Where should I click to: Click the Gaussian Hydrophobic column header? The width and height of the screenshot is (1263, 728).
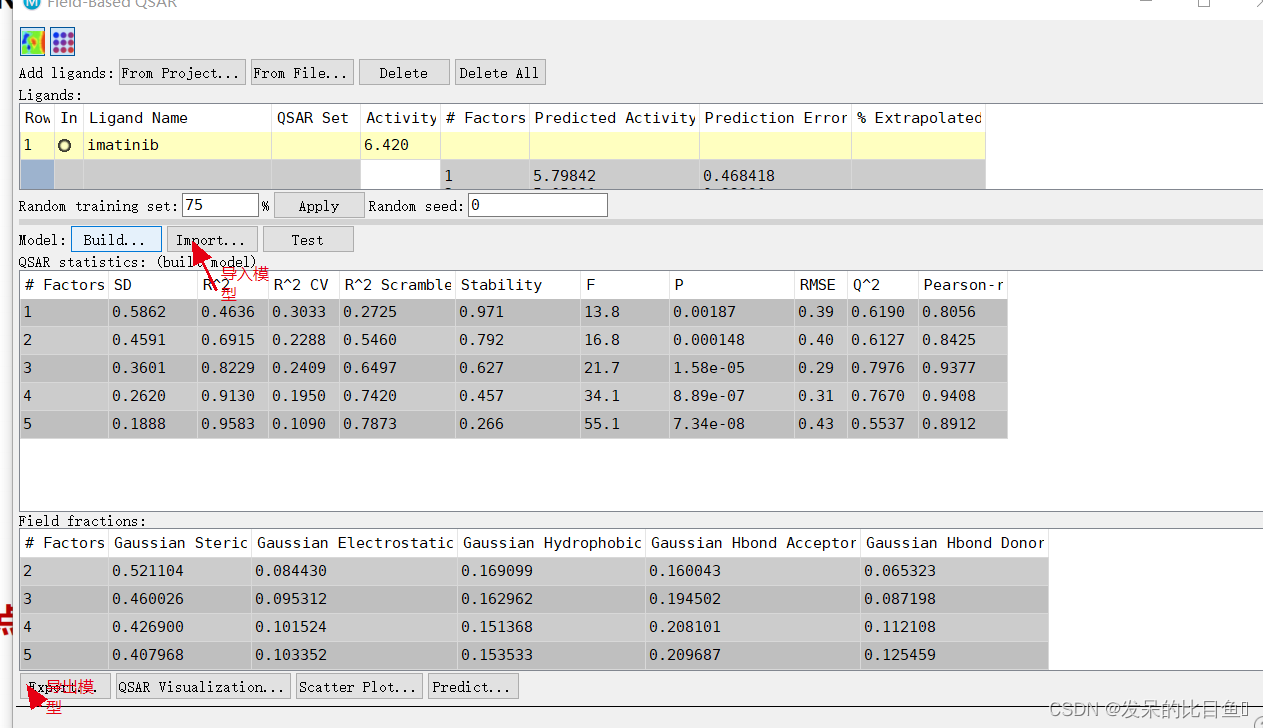tap(551, 543)
